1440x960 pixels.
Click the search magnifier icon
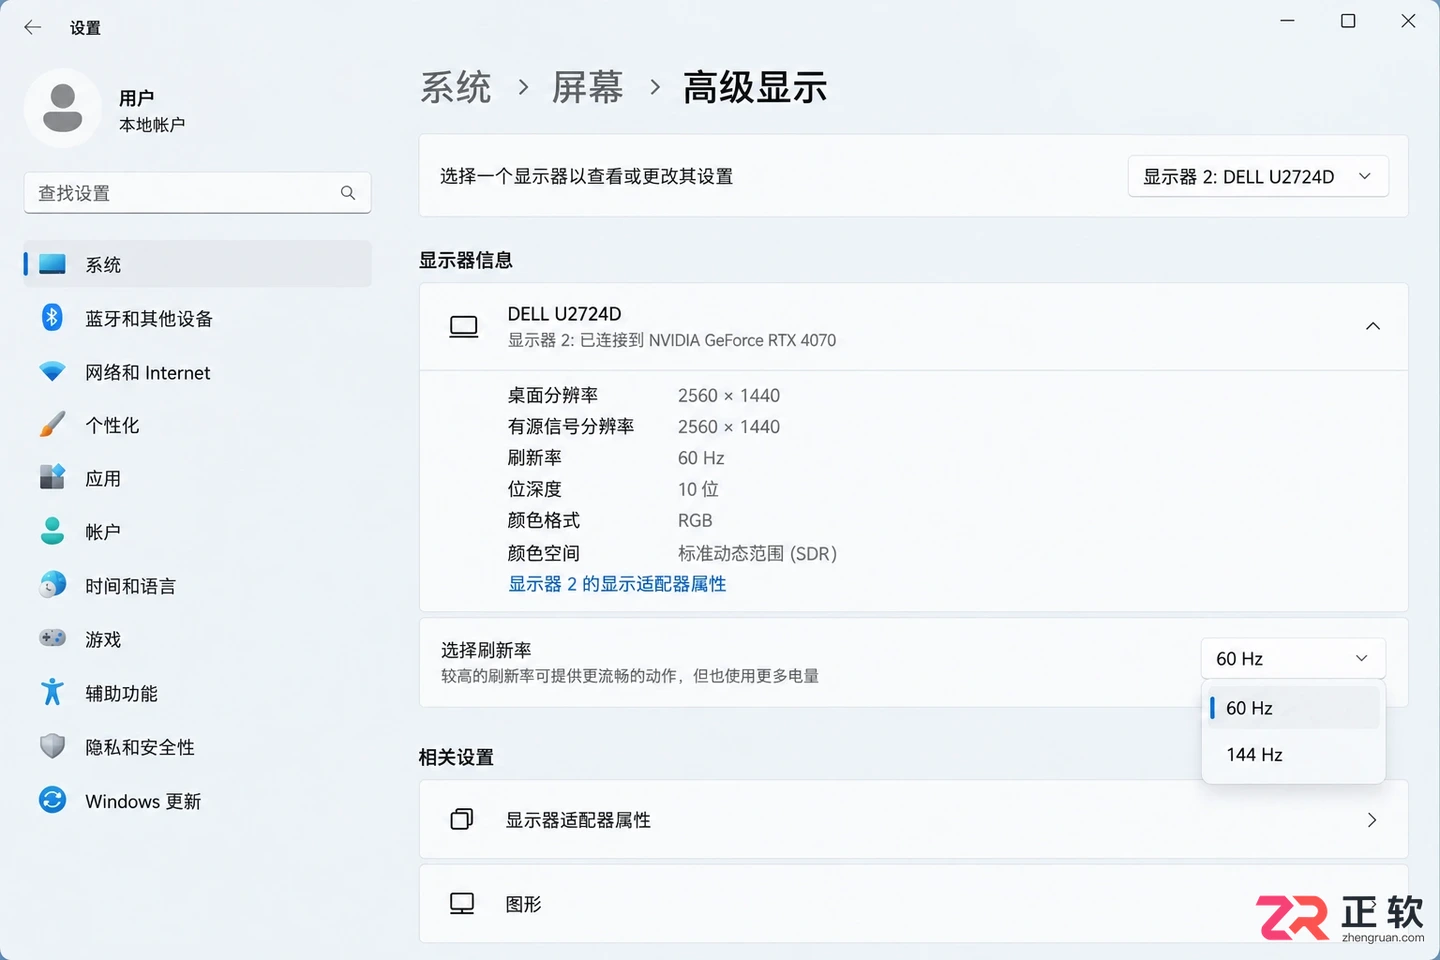[348, 193]
